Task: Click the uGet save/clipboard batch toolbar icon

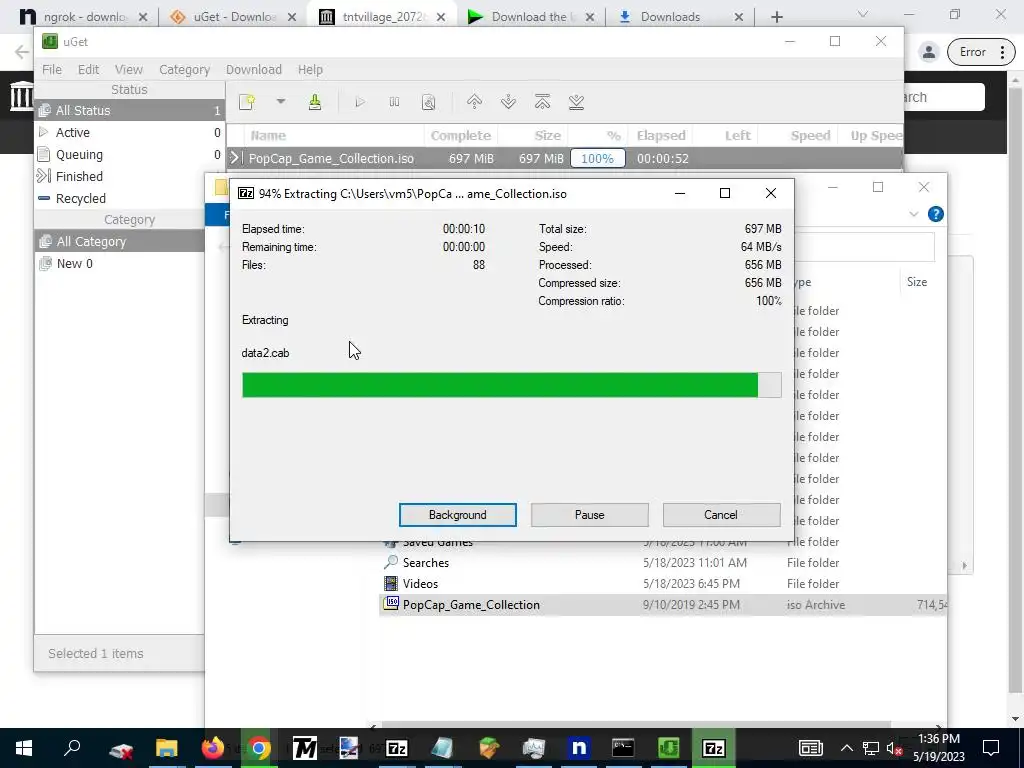Action: click(x=315, y=102)
